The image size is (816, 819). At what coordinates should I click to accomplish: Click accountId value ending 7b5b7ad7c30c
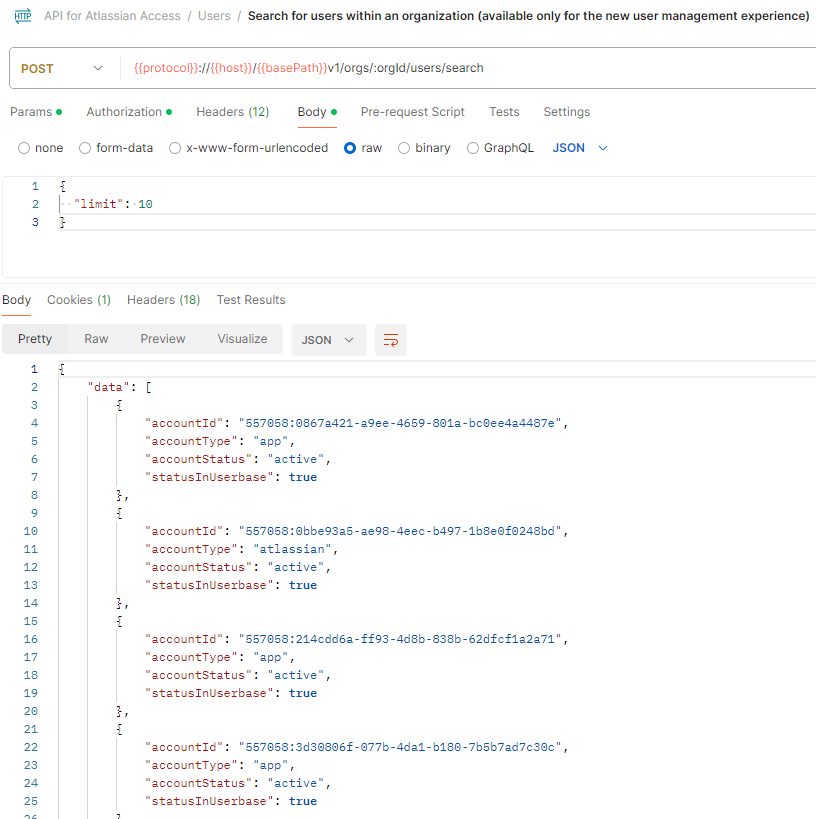coord(400,747)
